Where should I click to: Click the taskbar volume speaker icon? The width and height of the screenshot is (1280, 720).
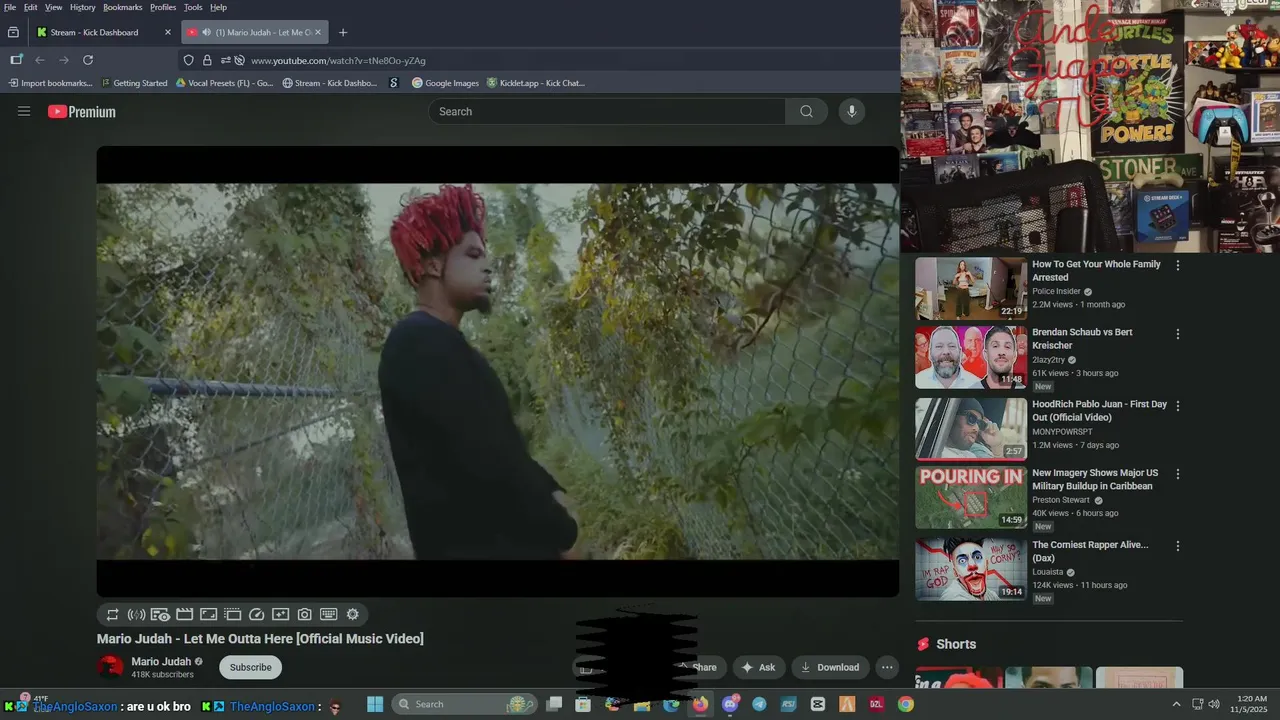coord(1214,704)
